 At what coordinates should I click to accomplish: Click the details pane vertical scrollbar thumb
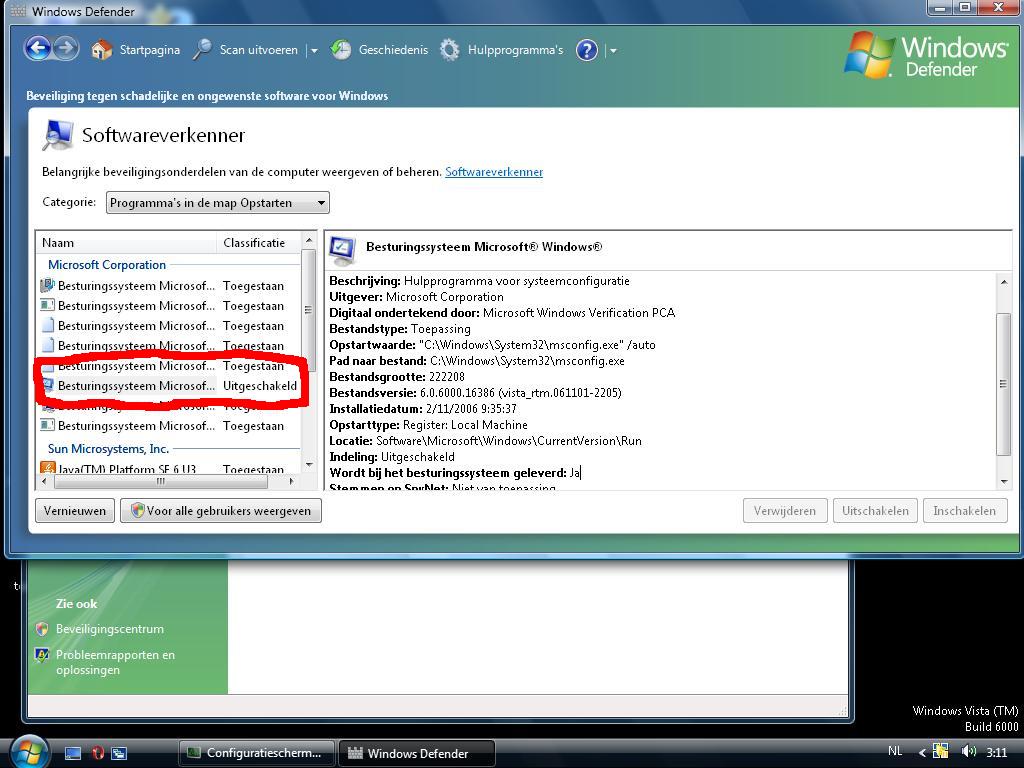pos(1004,384)
